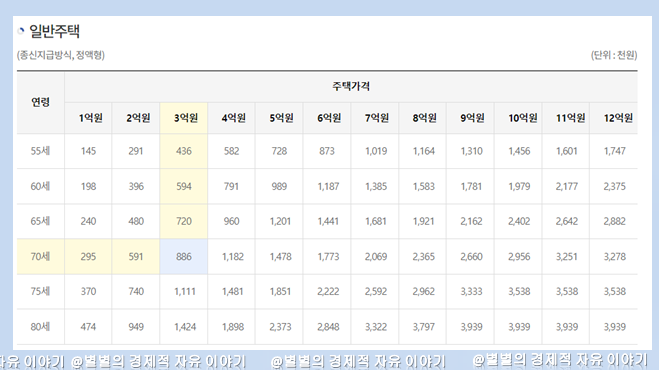The image size is (659, 370).
Task: Click the cell with value 1,310
Action: click(470, 151)
